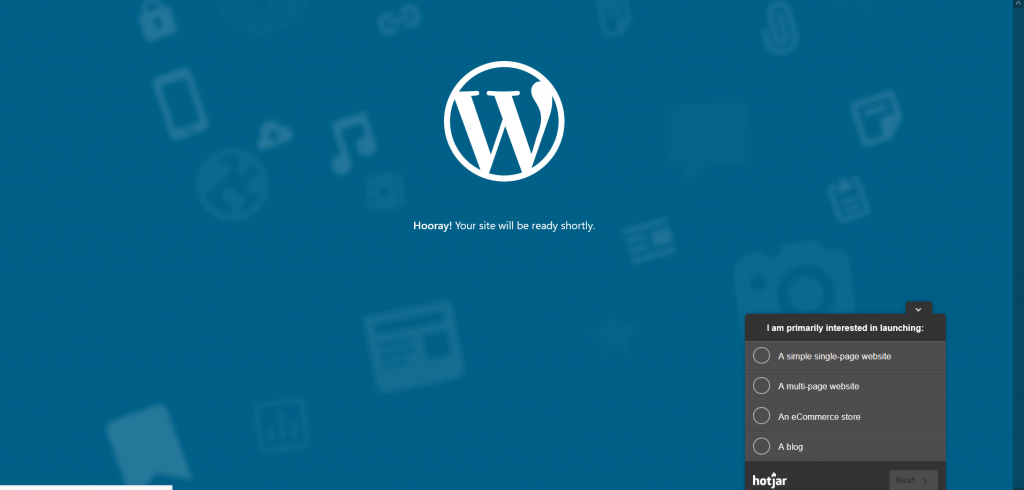This screenshot has height=490, width=1024.
Task: Click the page's vertical scrollbar
Action: (x=1018, y=245)
